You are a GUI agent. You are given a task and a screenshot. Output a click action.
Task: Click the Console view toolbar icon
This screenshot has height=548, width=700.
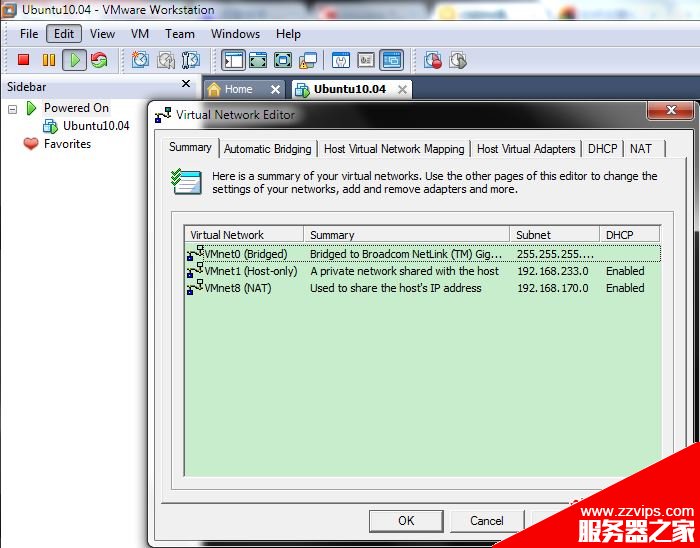[392, 60]
